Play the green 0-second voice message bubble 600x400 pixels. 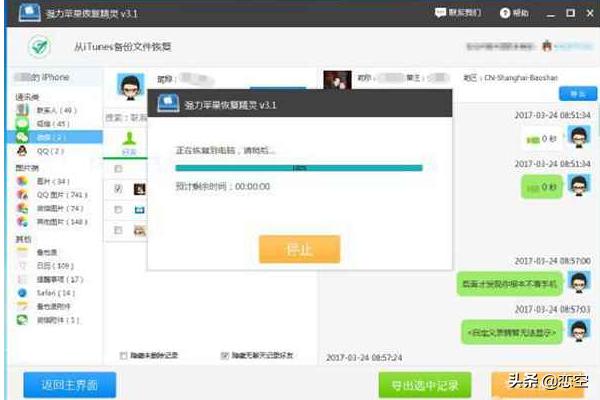[542, 187]
